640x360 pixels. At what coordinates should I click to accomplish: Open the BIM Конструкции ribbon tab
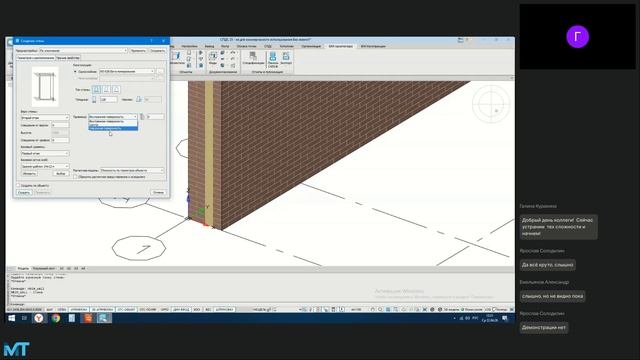tap(373, 46)
